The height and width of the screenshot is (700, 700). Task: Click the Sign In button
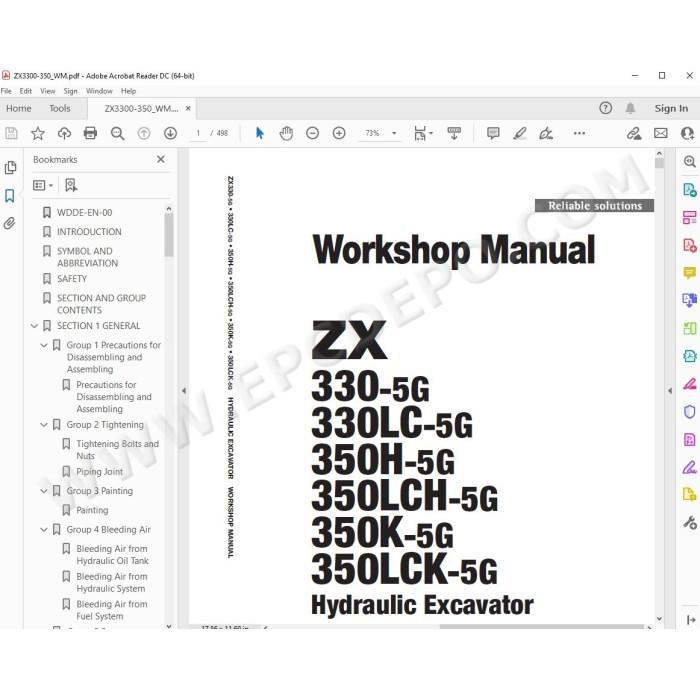click(x=671, y=108)
